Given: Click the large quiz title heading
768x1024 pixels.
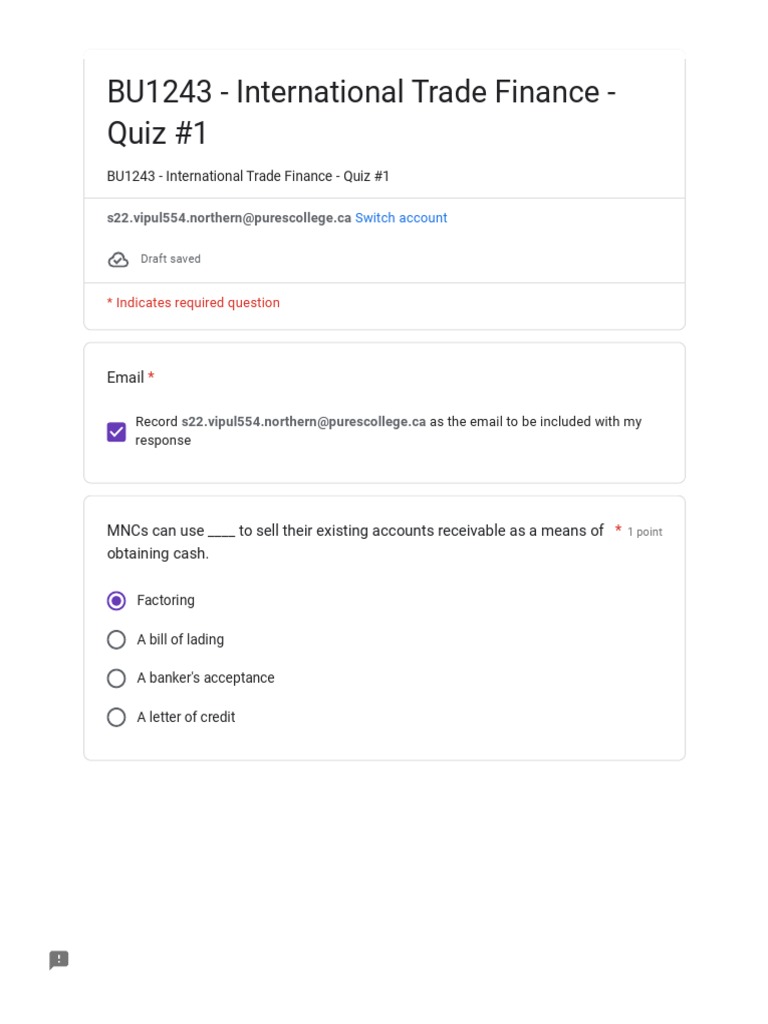Looking at the screenshot, I should [361, 112].
